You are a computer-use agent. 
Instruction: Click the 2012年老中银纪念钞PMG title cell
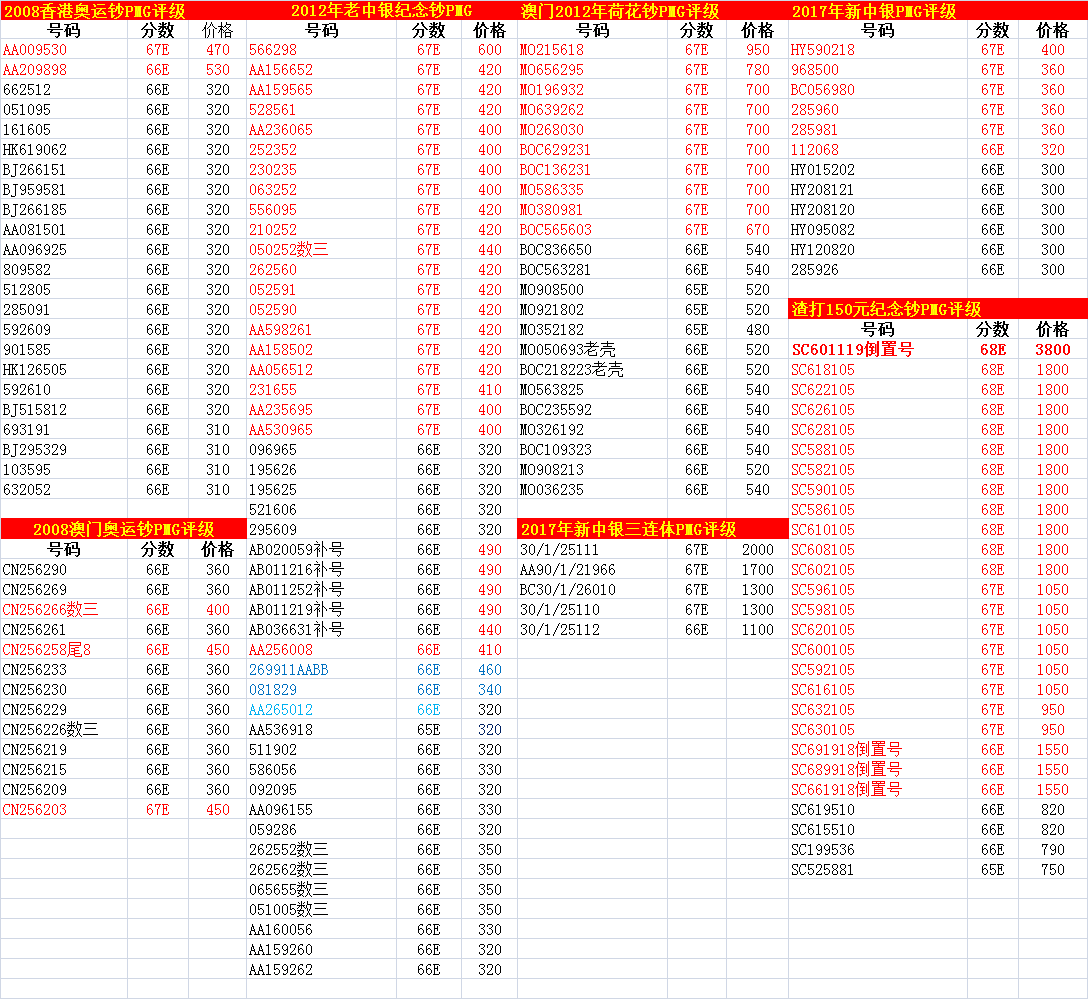pyautogui.click(x=382, y=11)
